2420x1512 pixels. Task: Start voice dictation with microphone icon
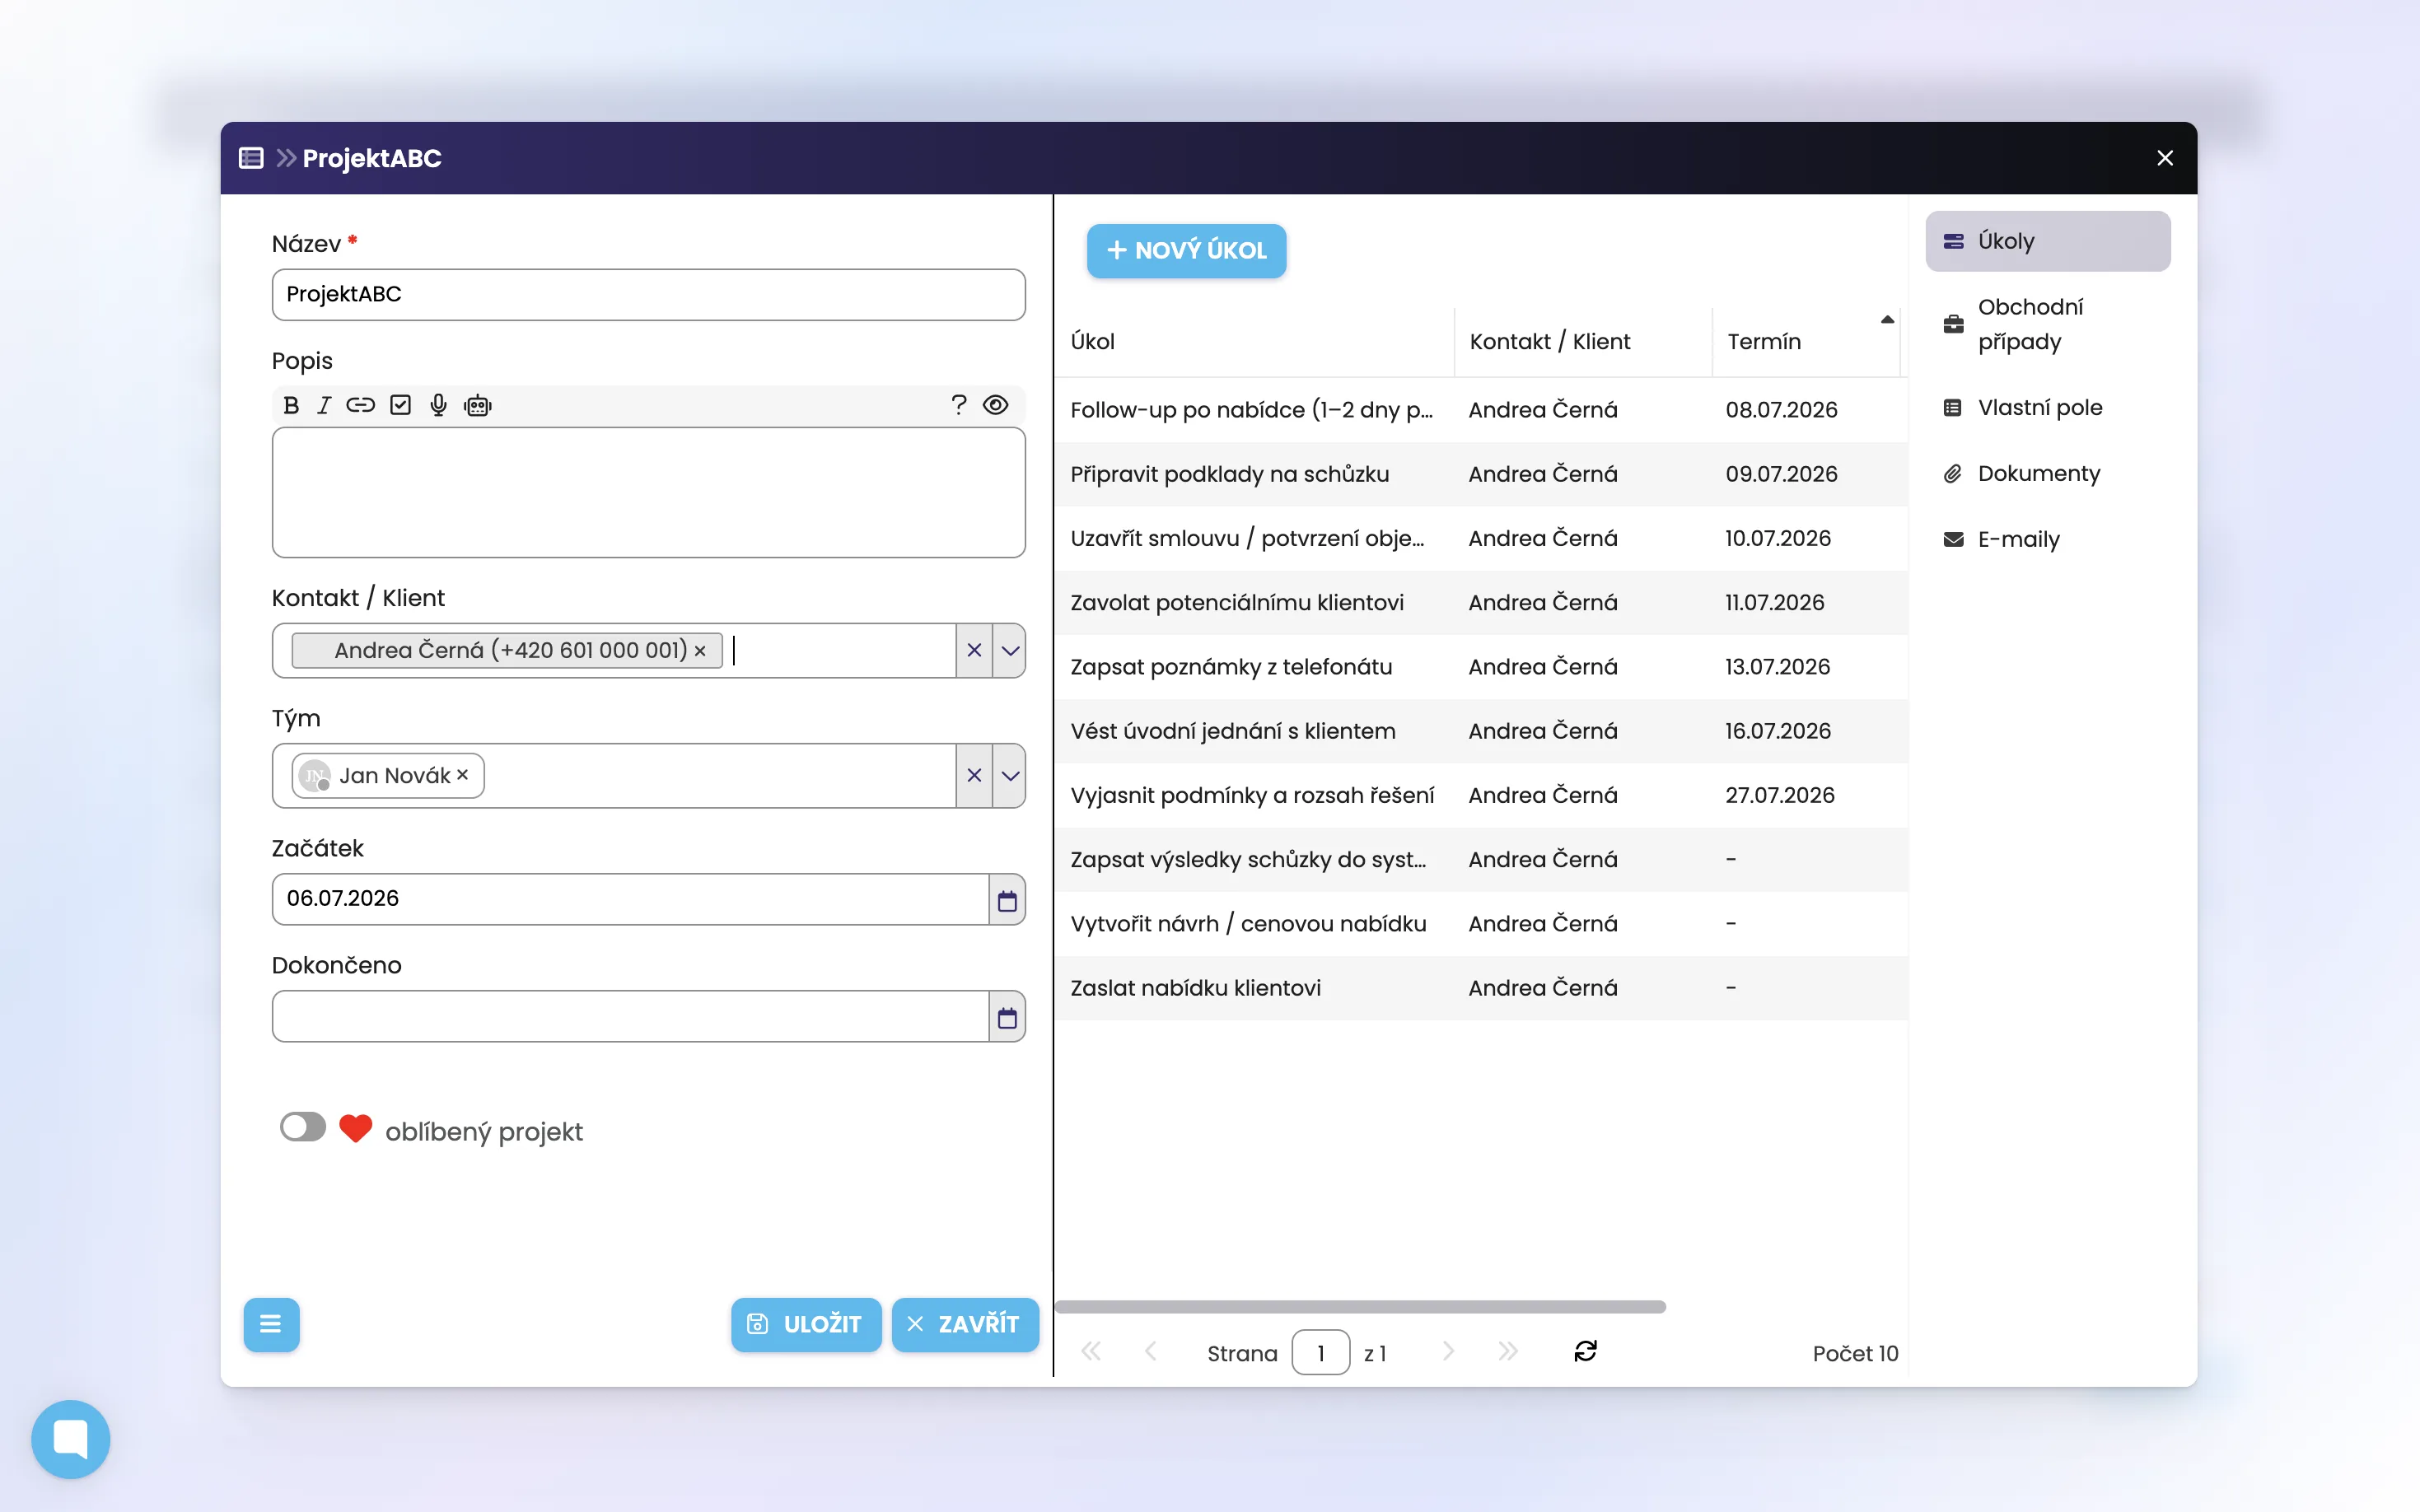click(438, 405)
